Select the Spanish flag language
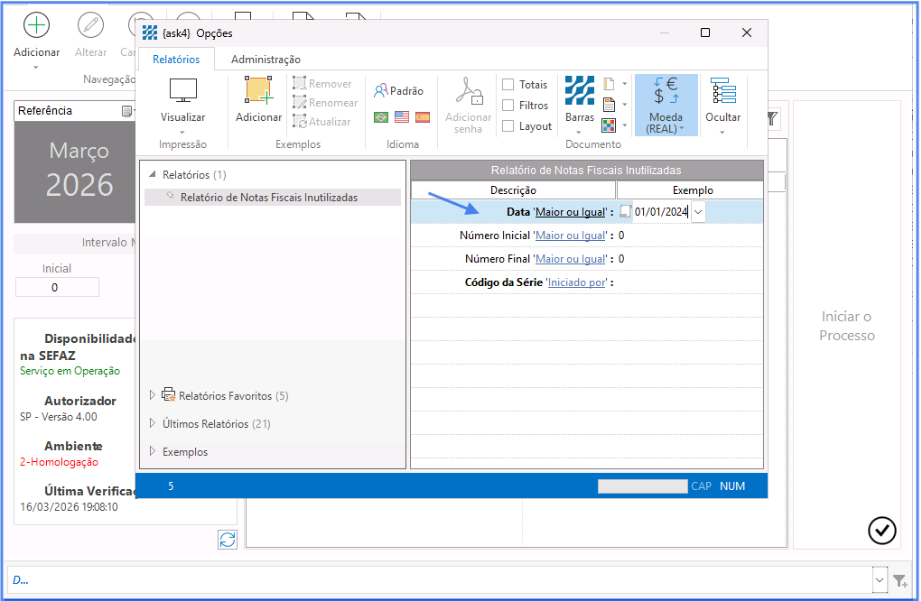Image resolution: width=921 pixels, height=601 pixels. (423, 117)
